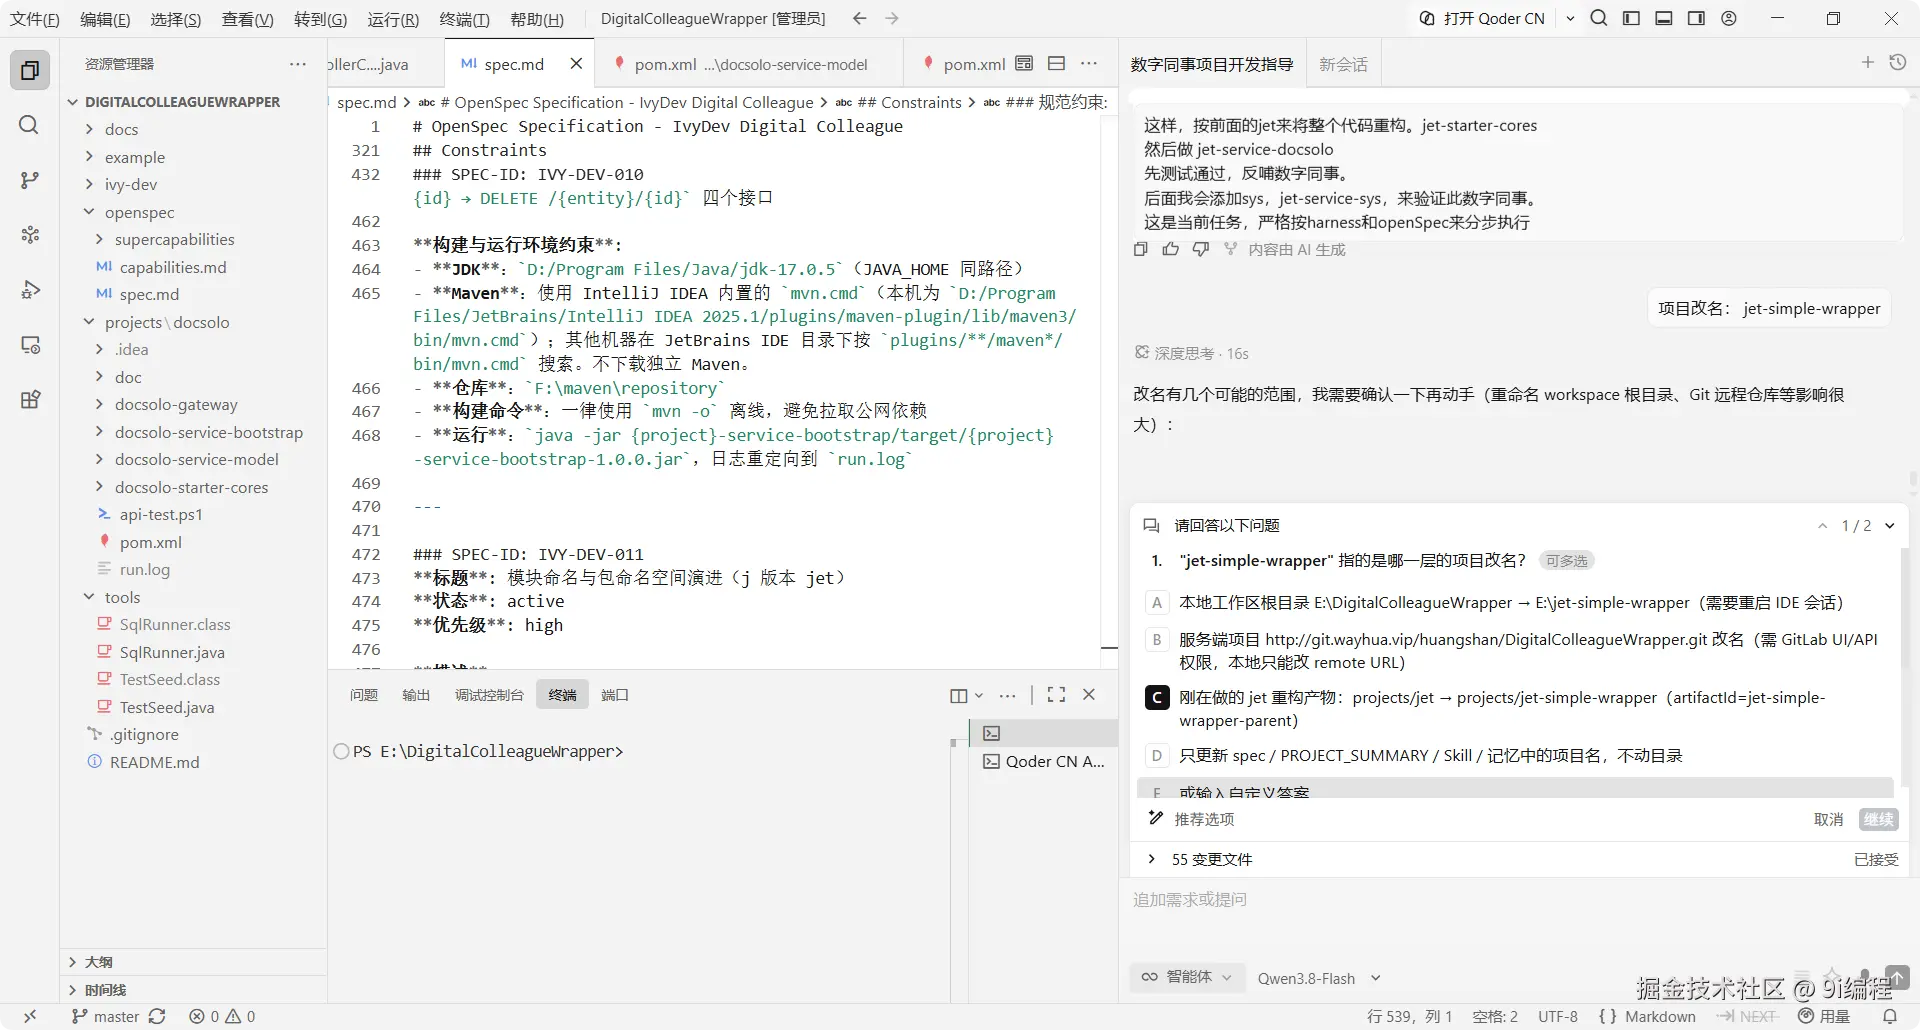
Task: Toggle the bottom panel layout button
Action: click(1664, 18)
